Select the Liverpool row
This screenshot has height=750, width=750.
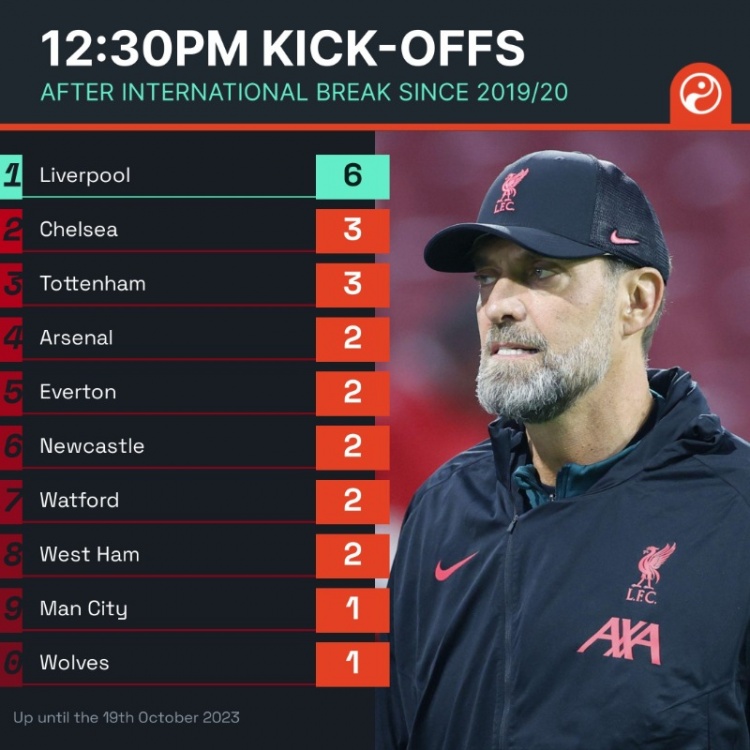tap(195, 176)
